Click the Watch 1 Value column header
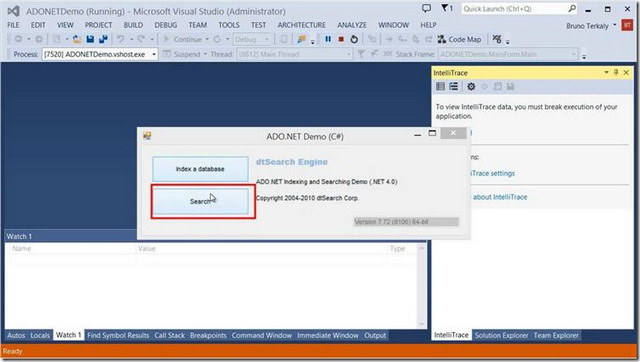Screen dimensions: 640x362 (261, 248)
